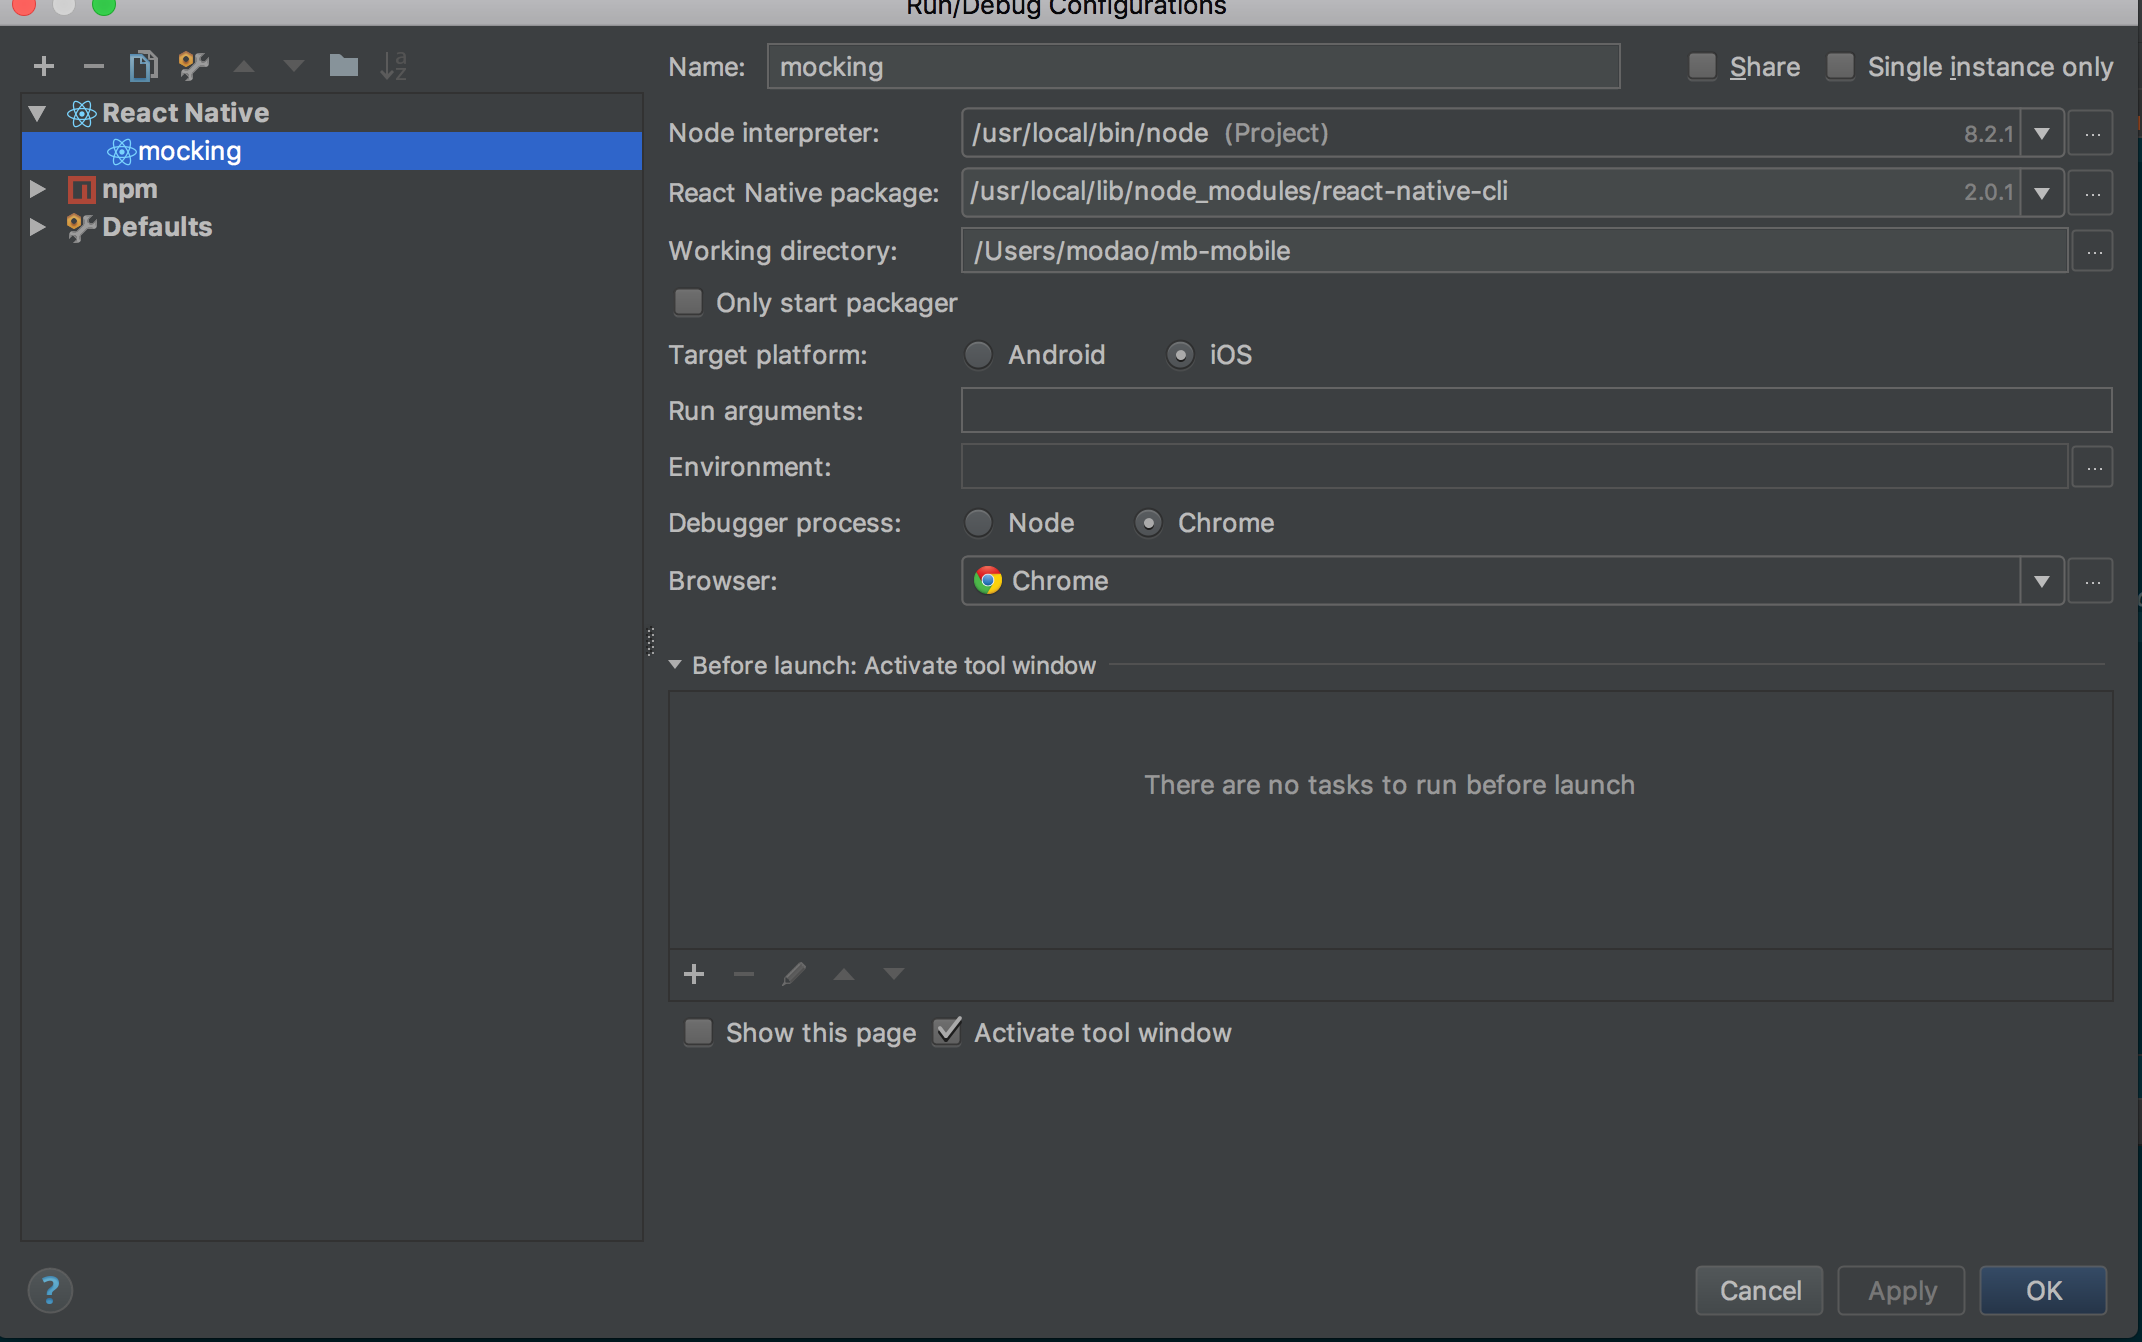Open the edit defaults wrench icon

click(193, 66)
